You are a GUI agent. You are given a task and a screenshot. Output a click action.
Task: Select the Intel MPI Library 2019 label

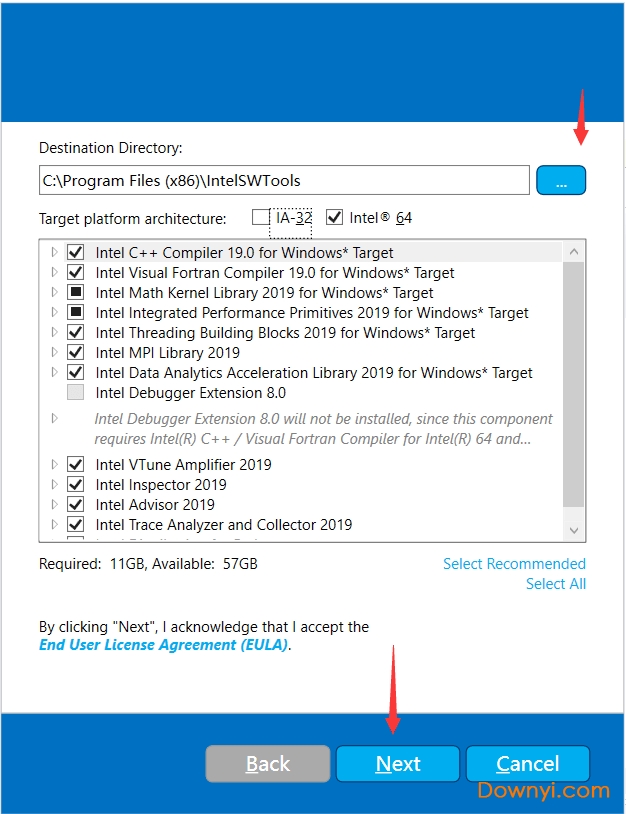coord(167,352)
